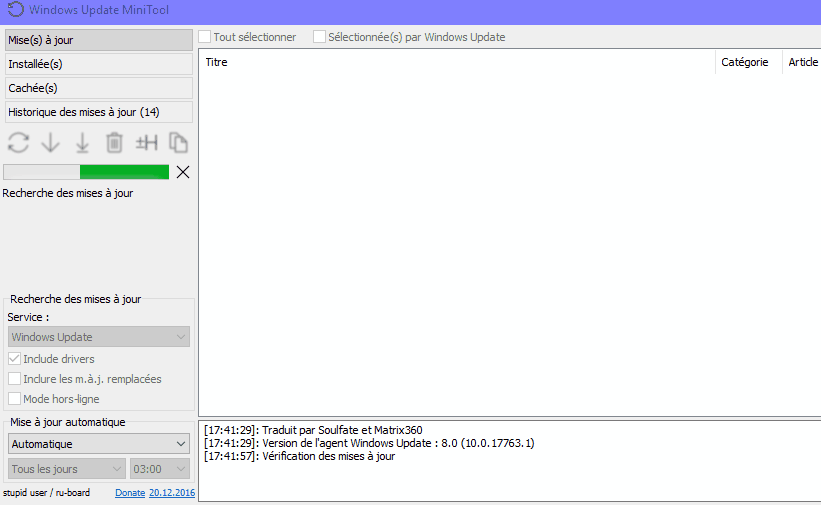The image size is (821, 505).
Task: Click the refresh check-for-updates icon
Action: tap(18, 142)
